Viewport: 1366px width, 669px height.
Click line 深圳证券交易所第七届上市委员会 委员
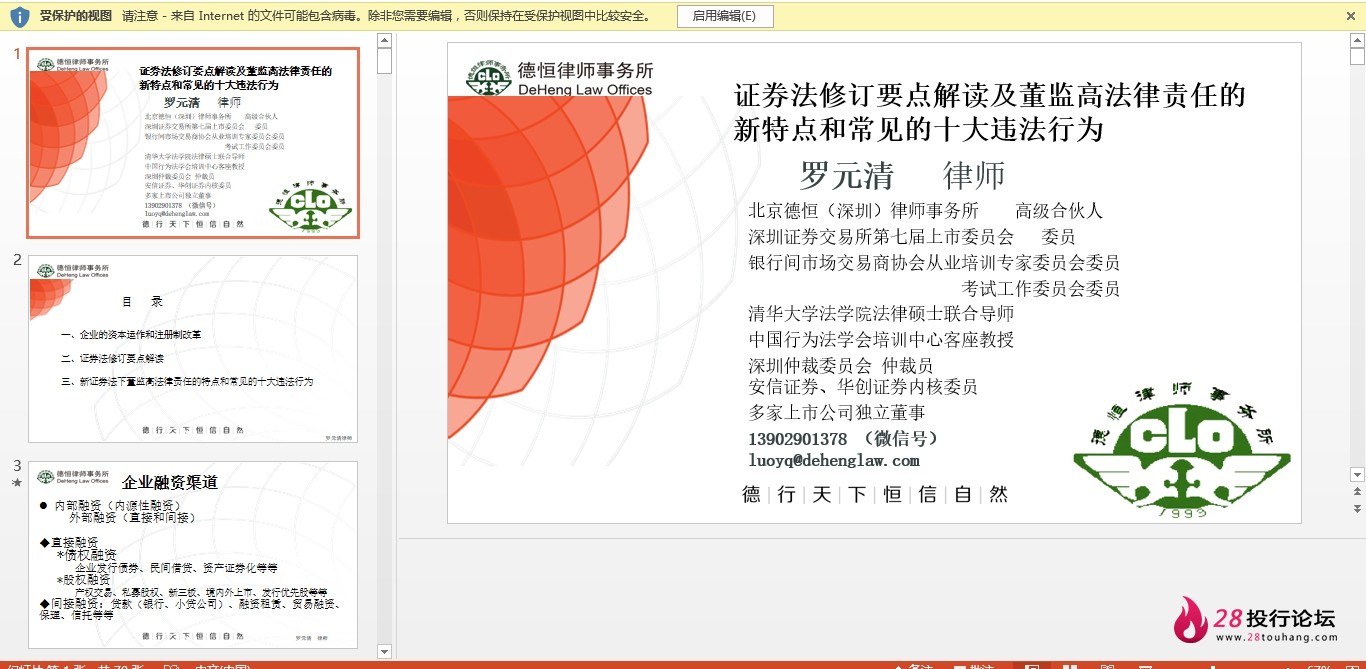(912, 237)
